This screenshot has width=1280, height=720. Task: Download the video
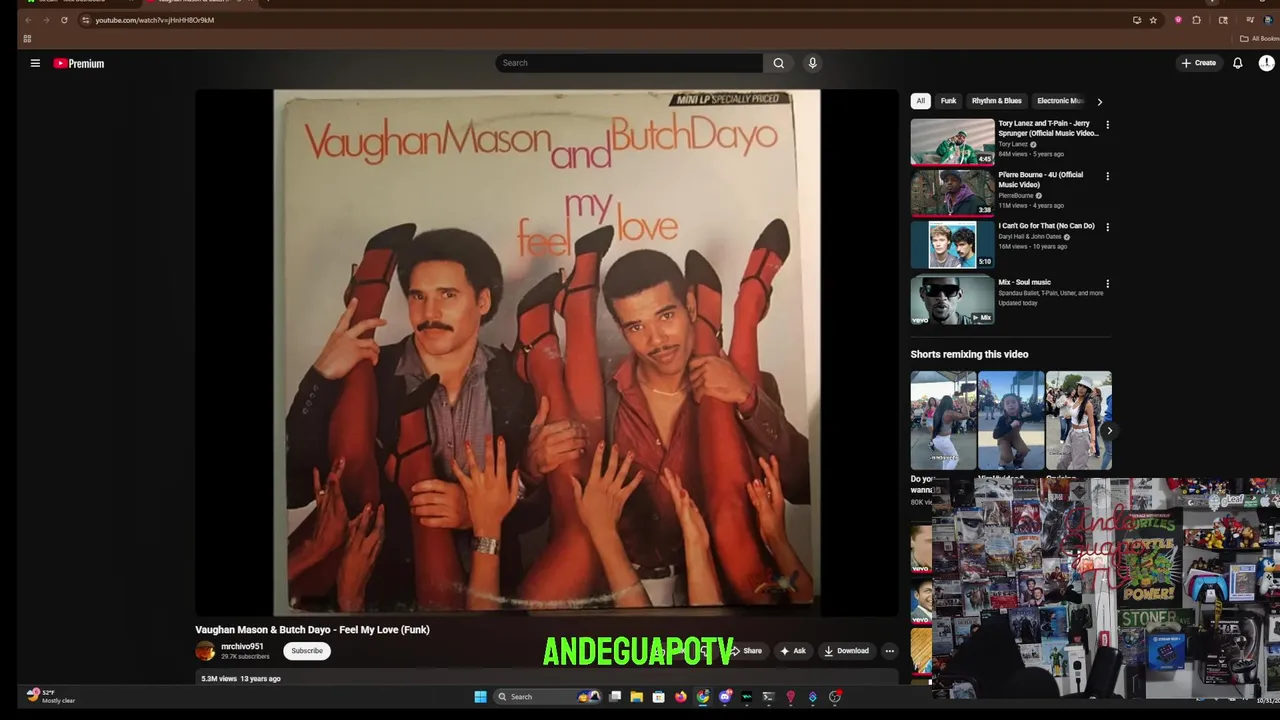coord(846,651)
